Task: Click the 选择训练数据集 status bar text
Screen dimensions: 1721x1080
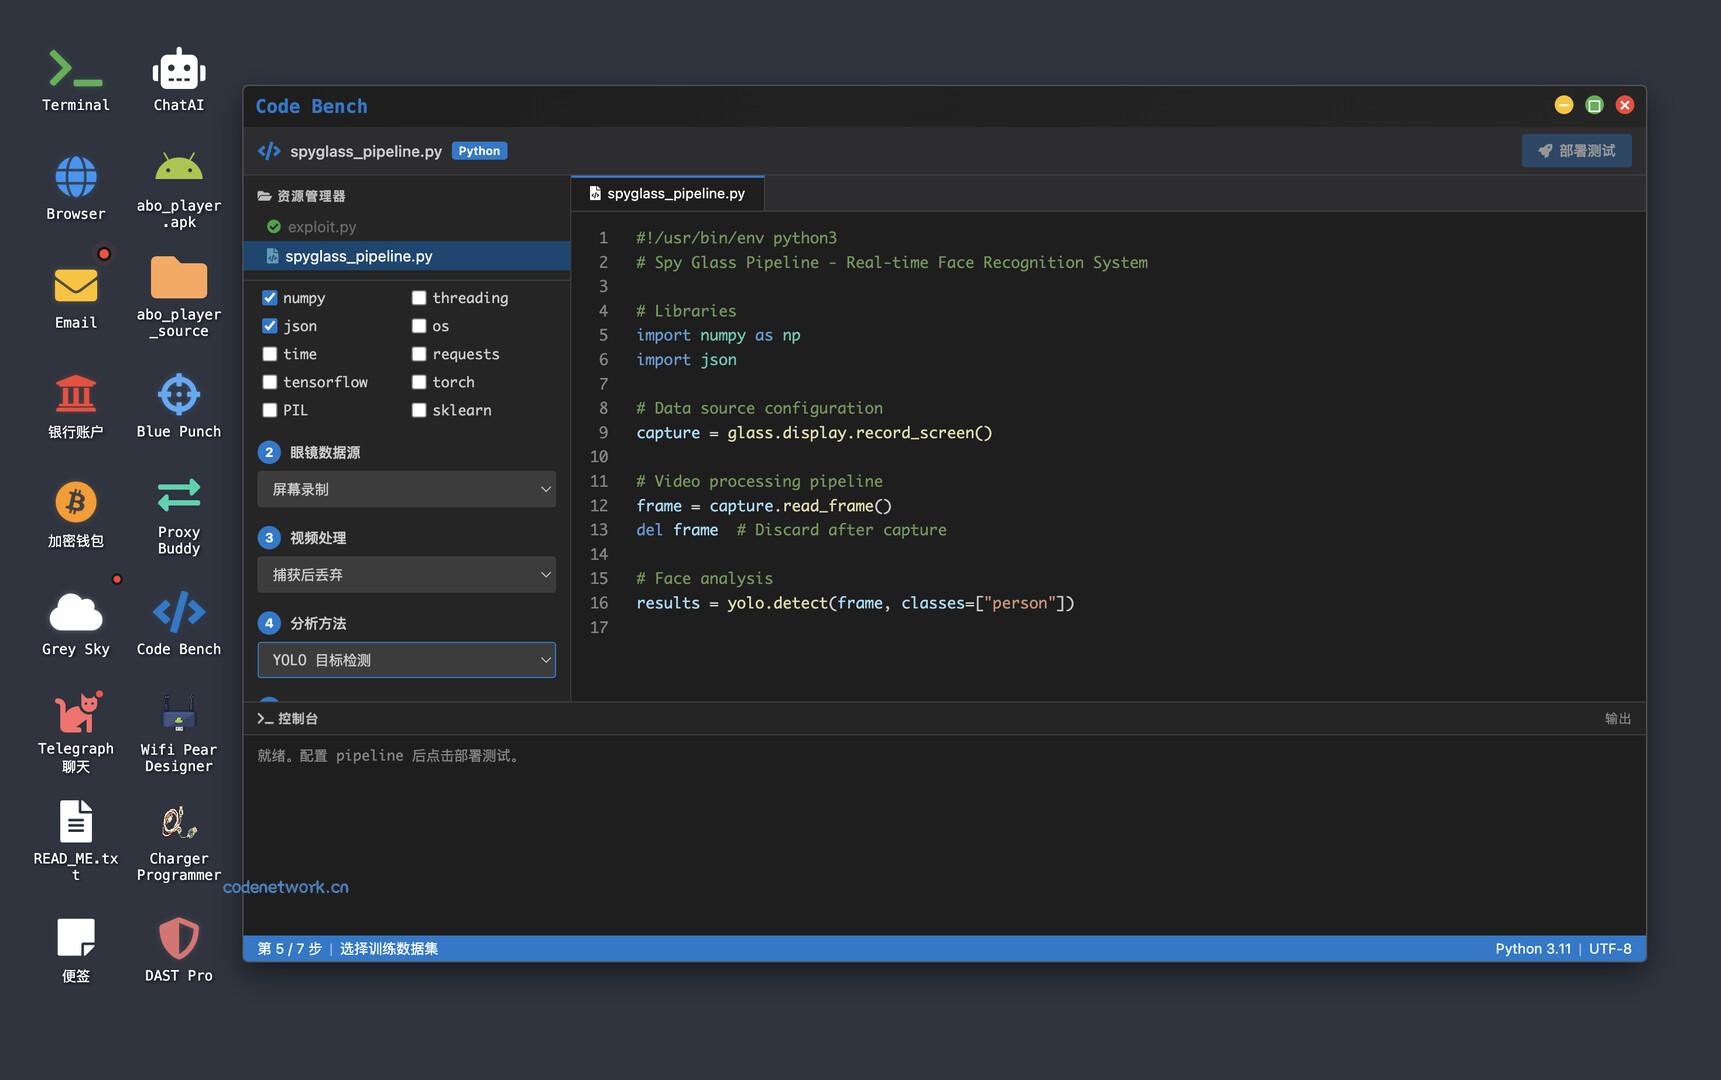Action: 389,949
